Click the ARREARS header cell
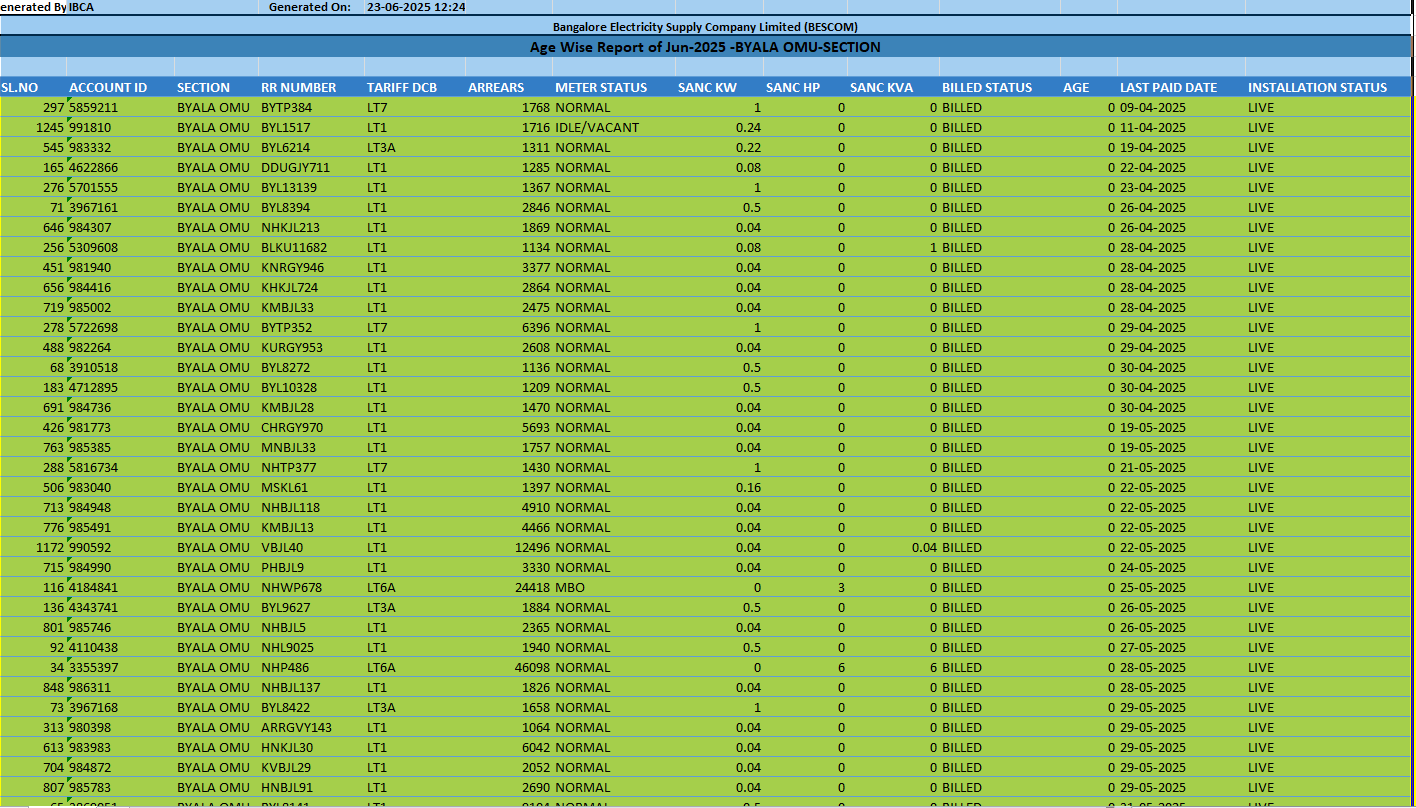 [x=508, y=87]
